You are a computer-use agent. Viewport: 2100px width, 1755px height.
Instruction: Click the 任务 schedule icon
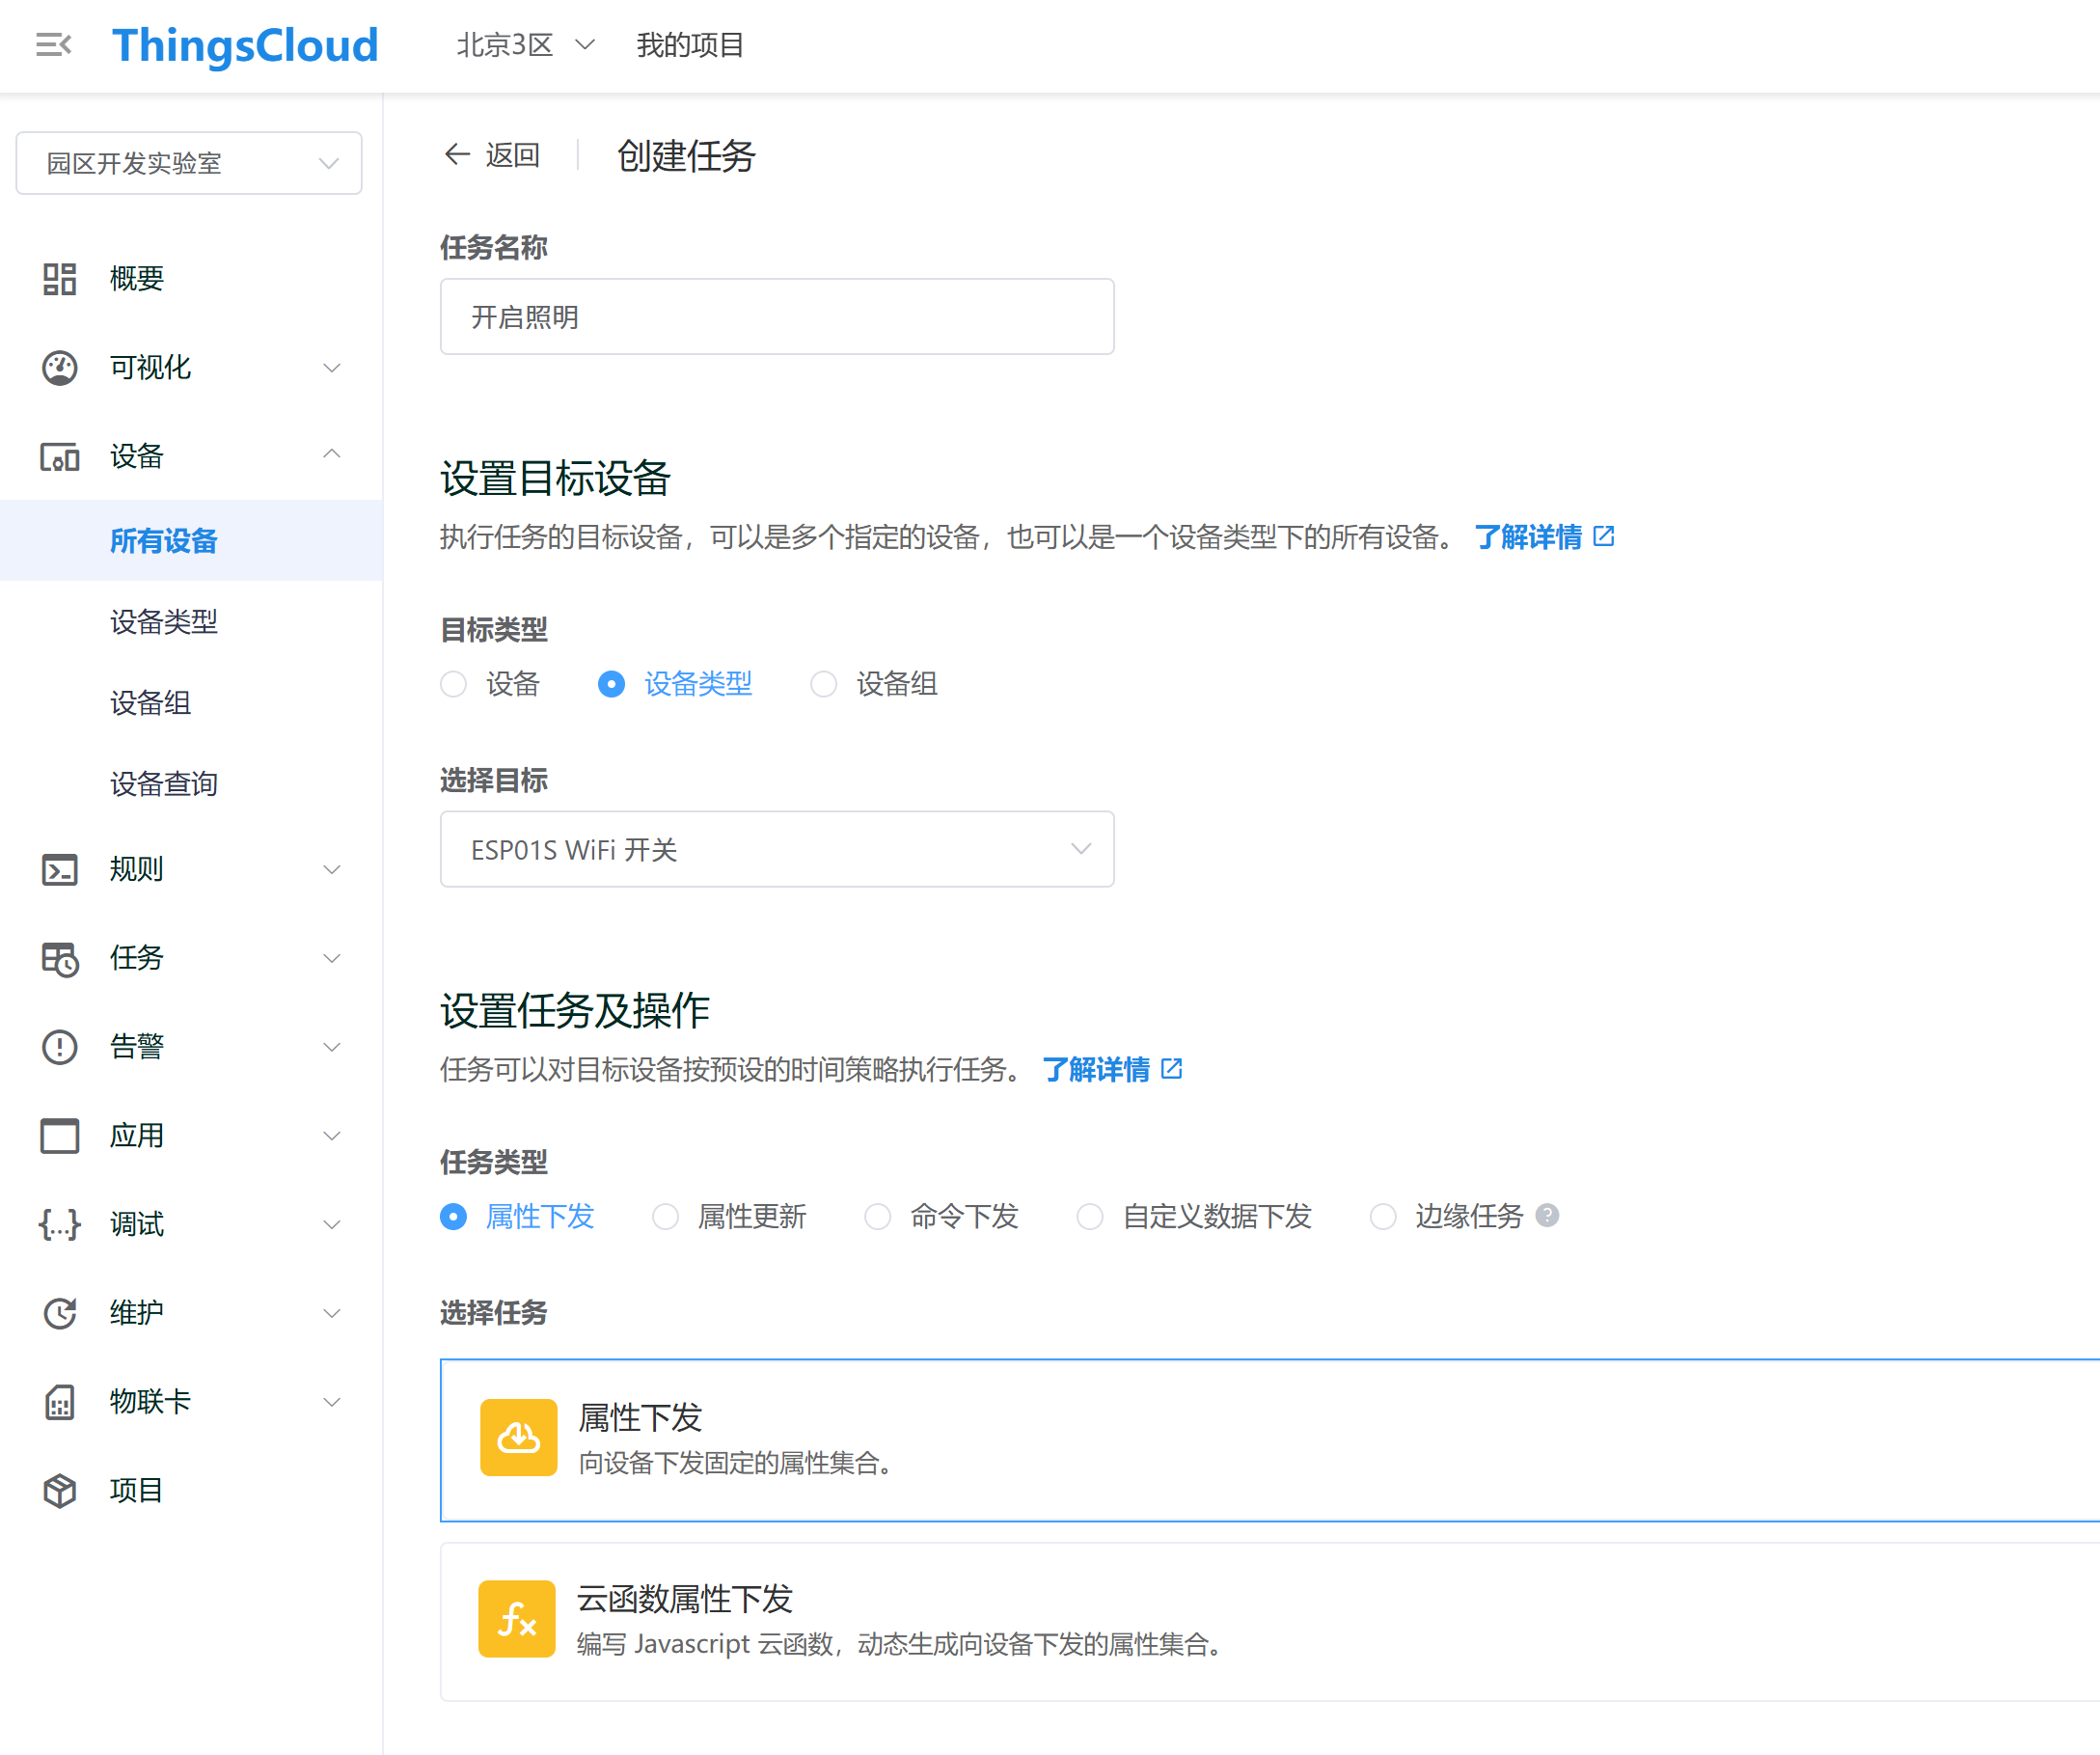point(60,959)
